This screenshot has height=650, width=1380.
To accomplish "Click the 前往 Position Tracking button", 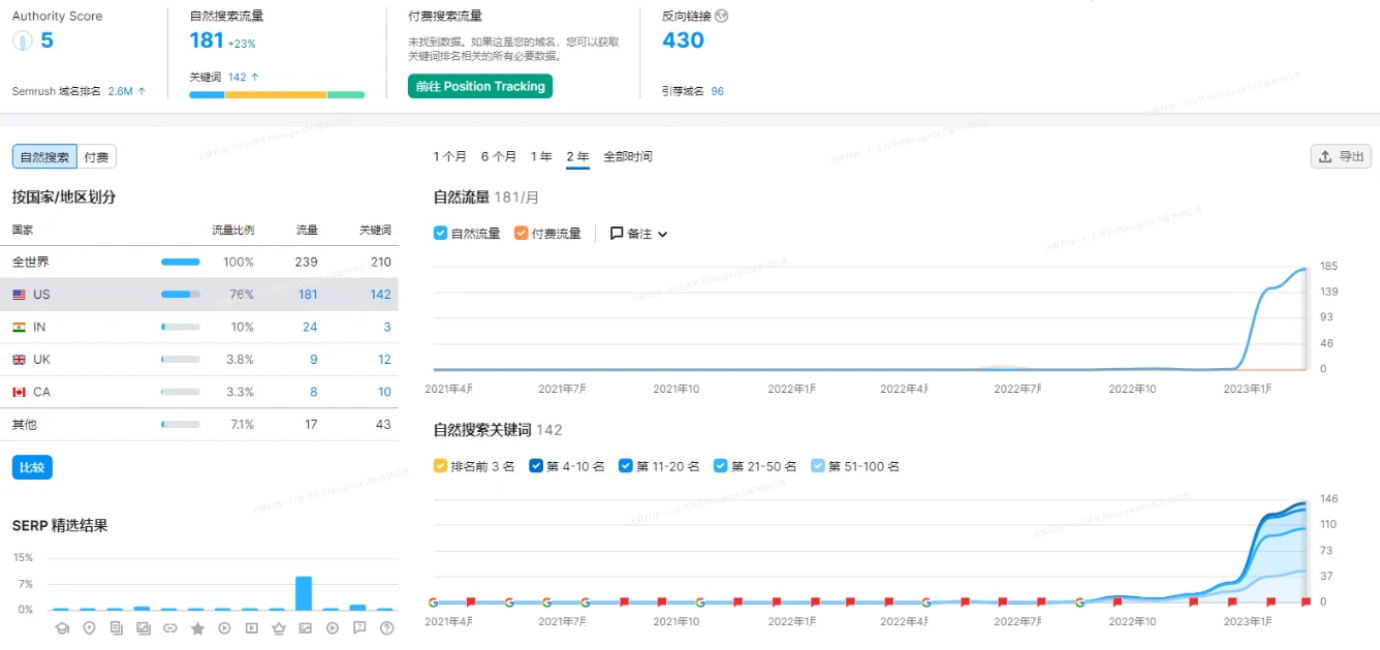I will click(480, 86).
